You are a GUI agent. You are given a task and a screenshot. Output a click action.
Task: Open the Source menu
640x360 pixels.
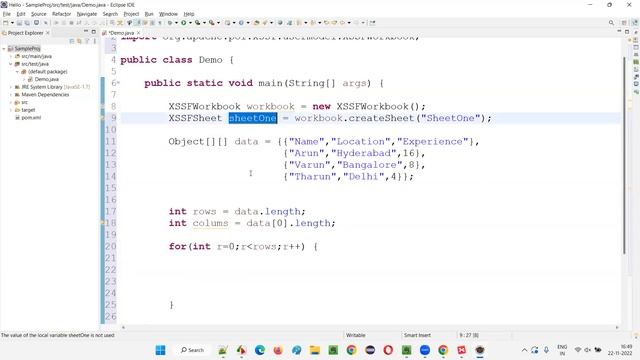tap(39, 14)
